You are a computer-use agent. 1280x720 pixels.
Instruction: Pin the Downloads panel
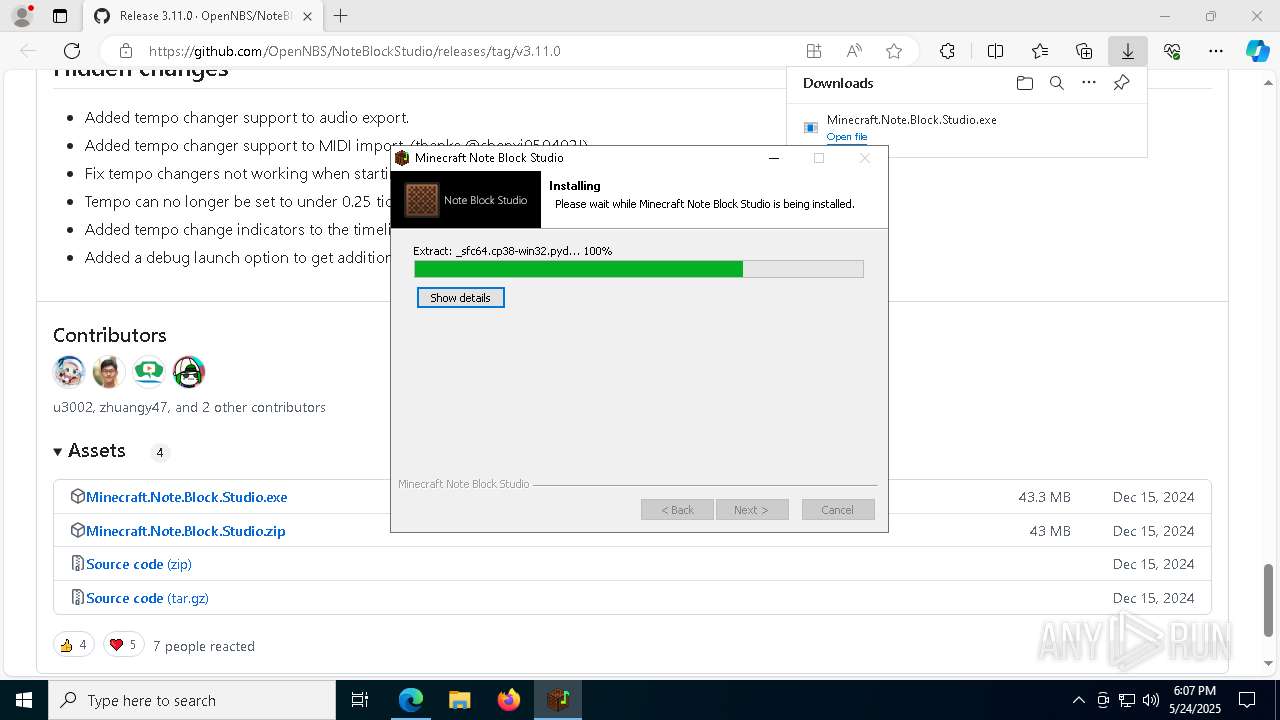point(1121,83)
